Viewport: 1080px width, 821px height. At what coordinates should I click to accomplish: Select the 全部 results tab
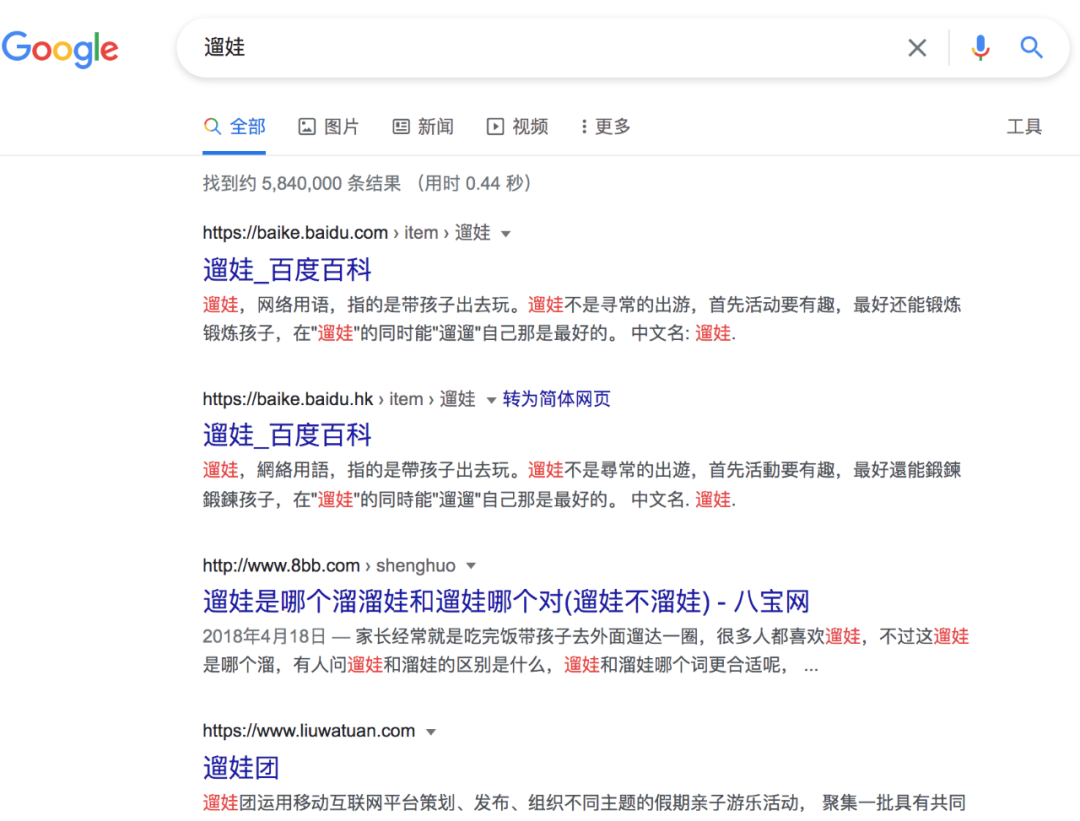(234, 127)
